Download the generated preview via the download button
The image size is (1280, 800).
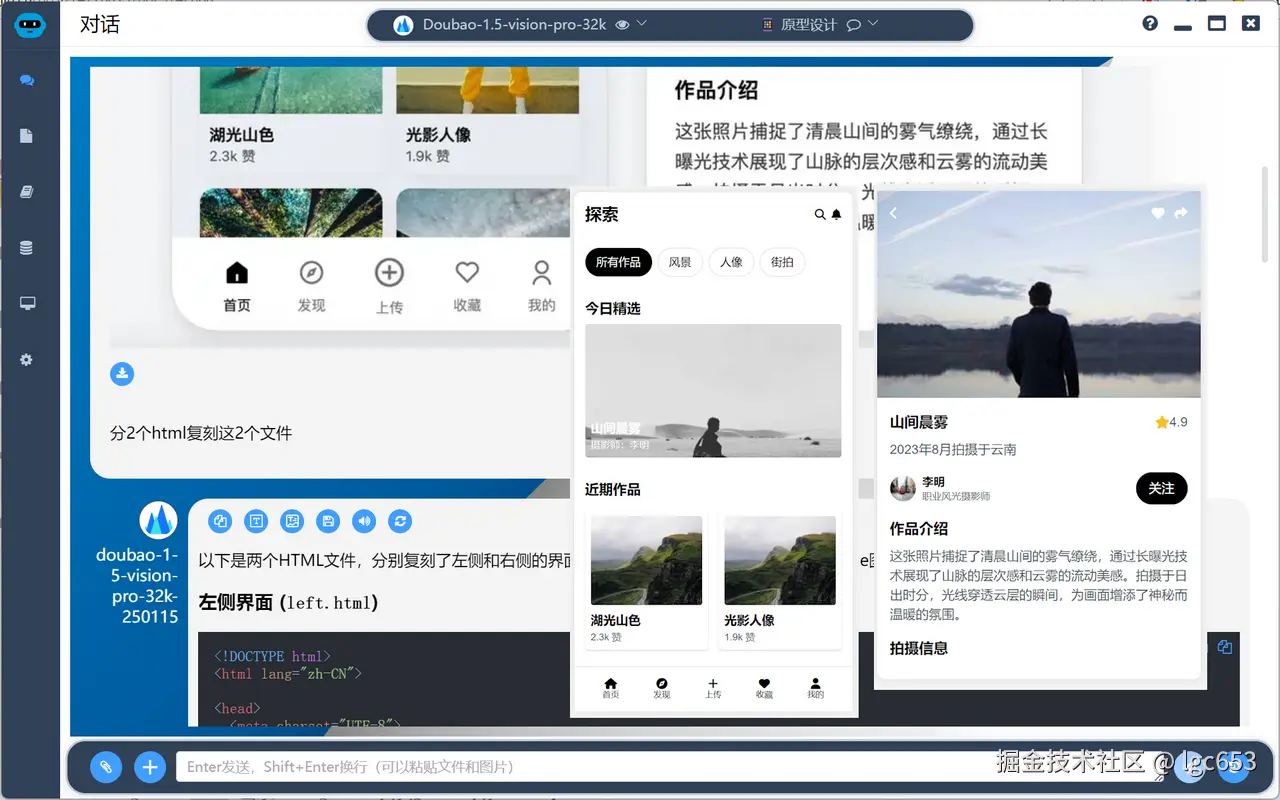pyautogui.click(x=122, y=373)
